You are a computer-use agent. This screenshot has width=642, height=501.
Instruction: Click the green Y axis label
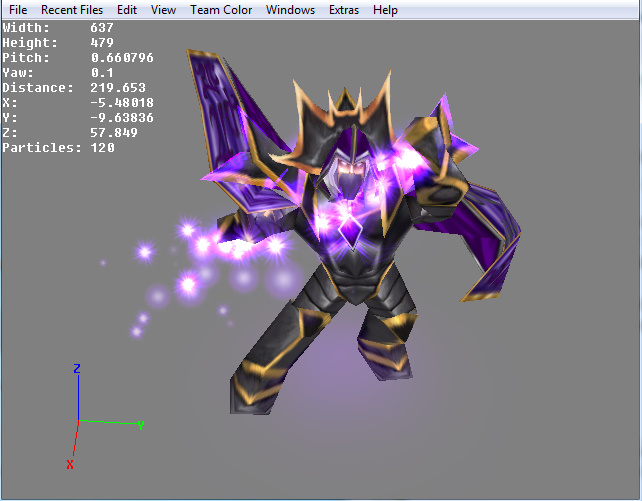point(141,425)
